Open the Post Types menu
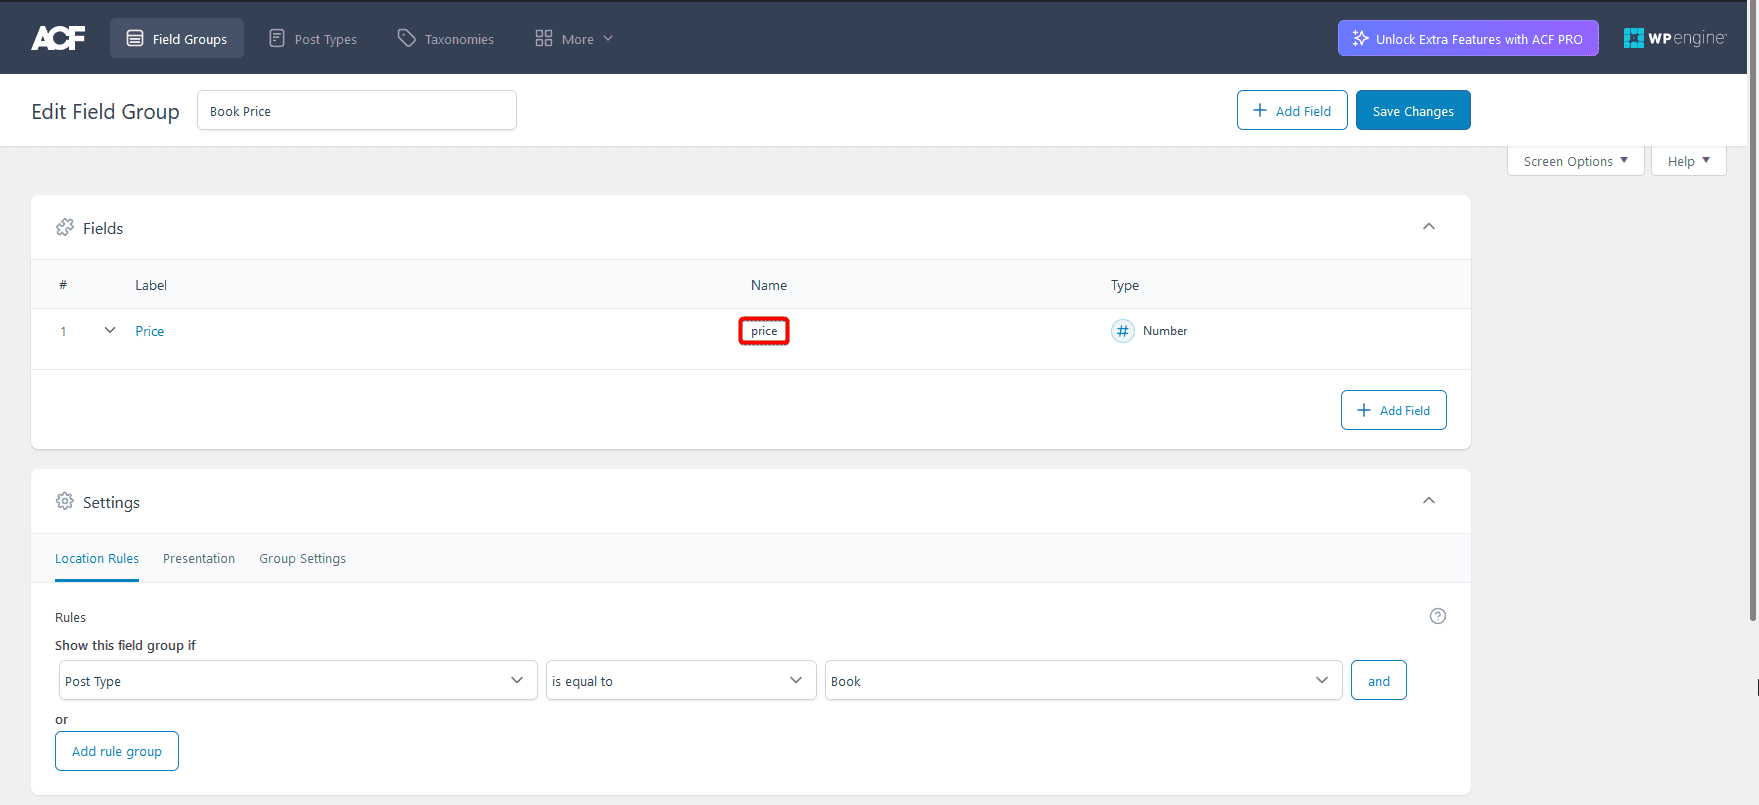Viewport: 1759px width, 805px height. tap(313, 39)
